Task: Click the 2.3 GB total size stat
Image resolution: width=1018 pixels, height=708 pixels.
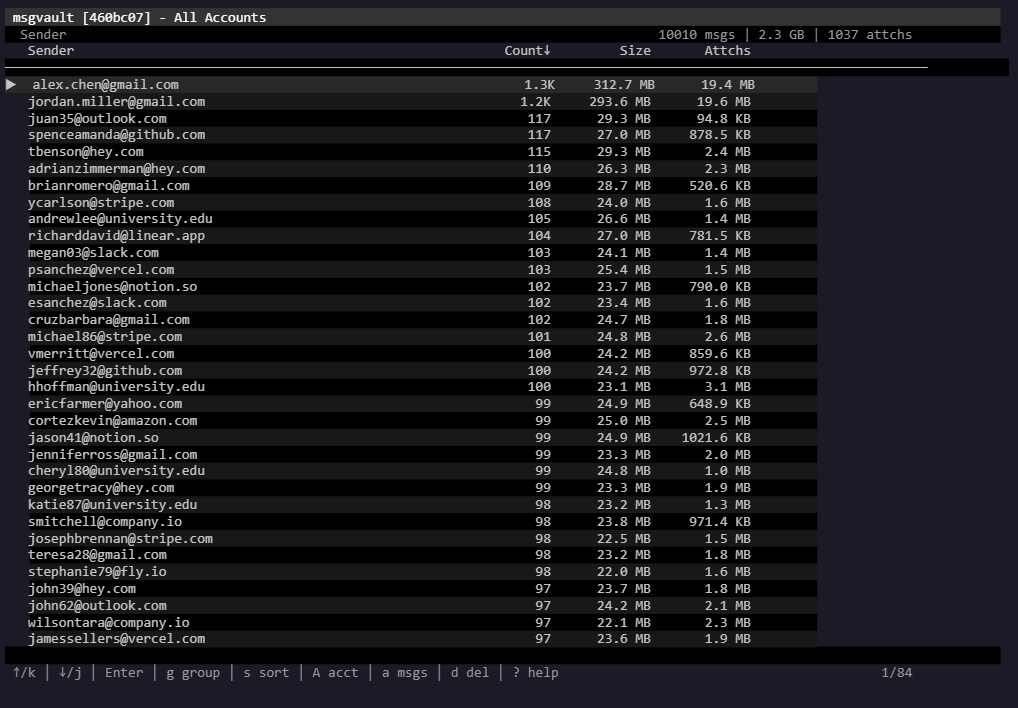Action: [x=781, y=35]
